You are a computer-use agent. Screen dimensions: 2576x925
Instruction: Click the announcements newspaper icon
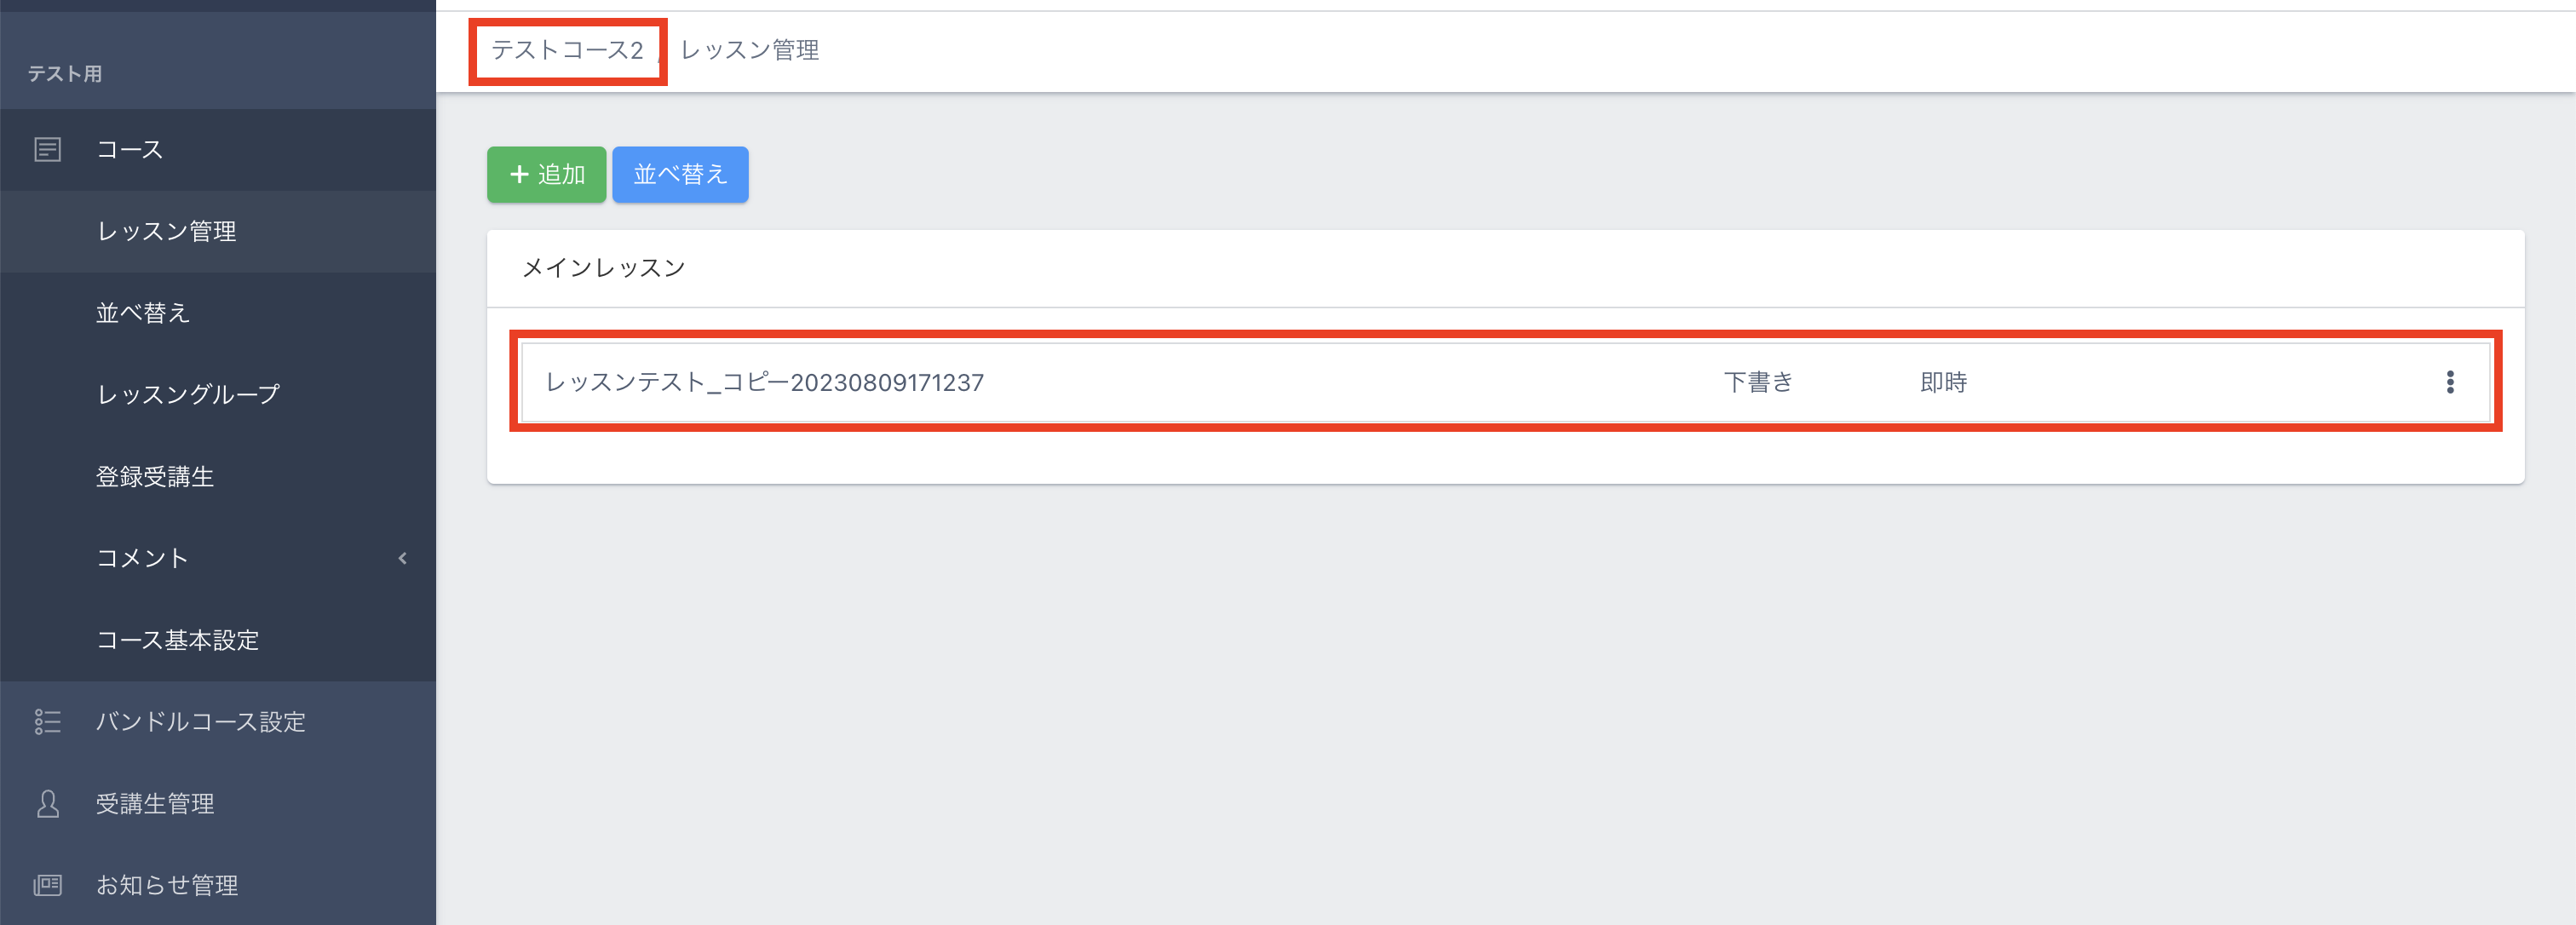[47, 885]
